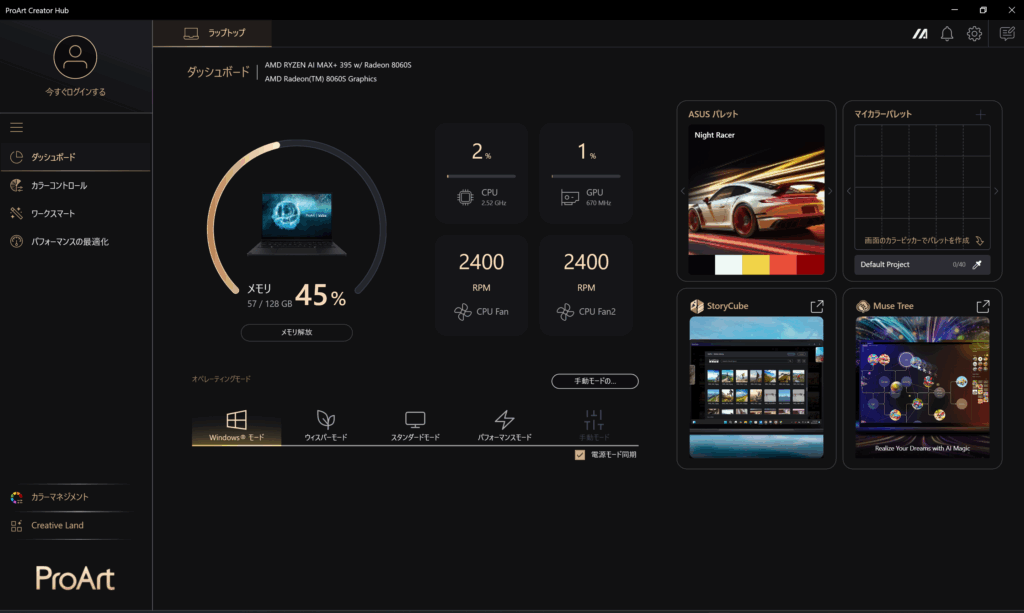
Task: Launch StoryCube via external link icon
Action: [817, 306]
